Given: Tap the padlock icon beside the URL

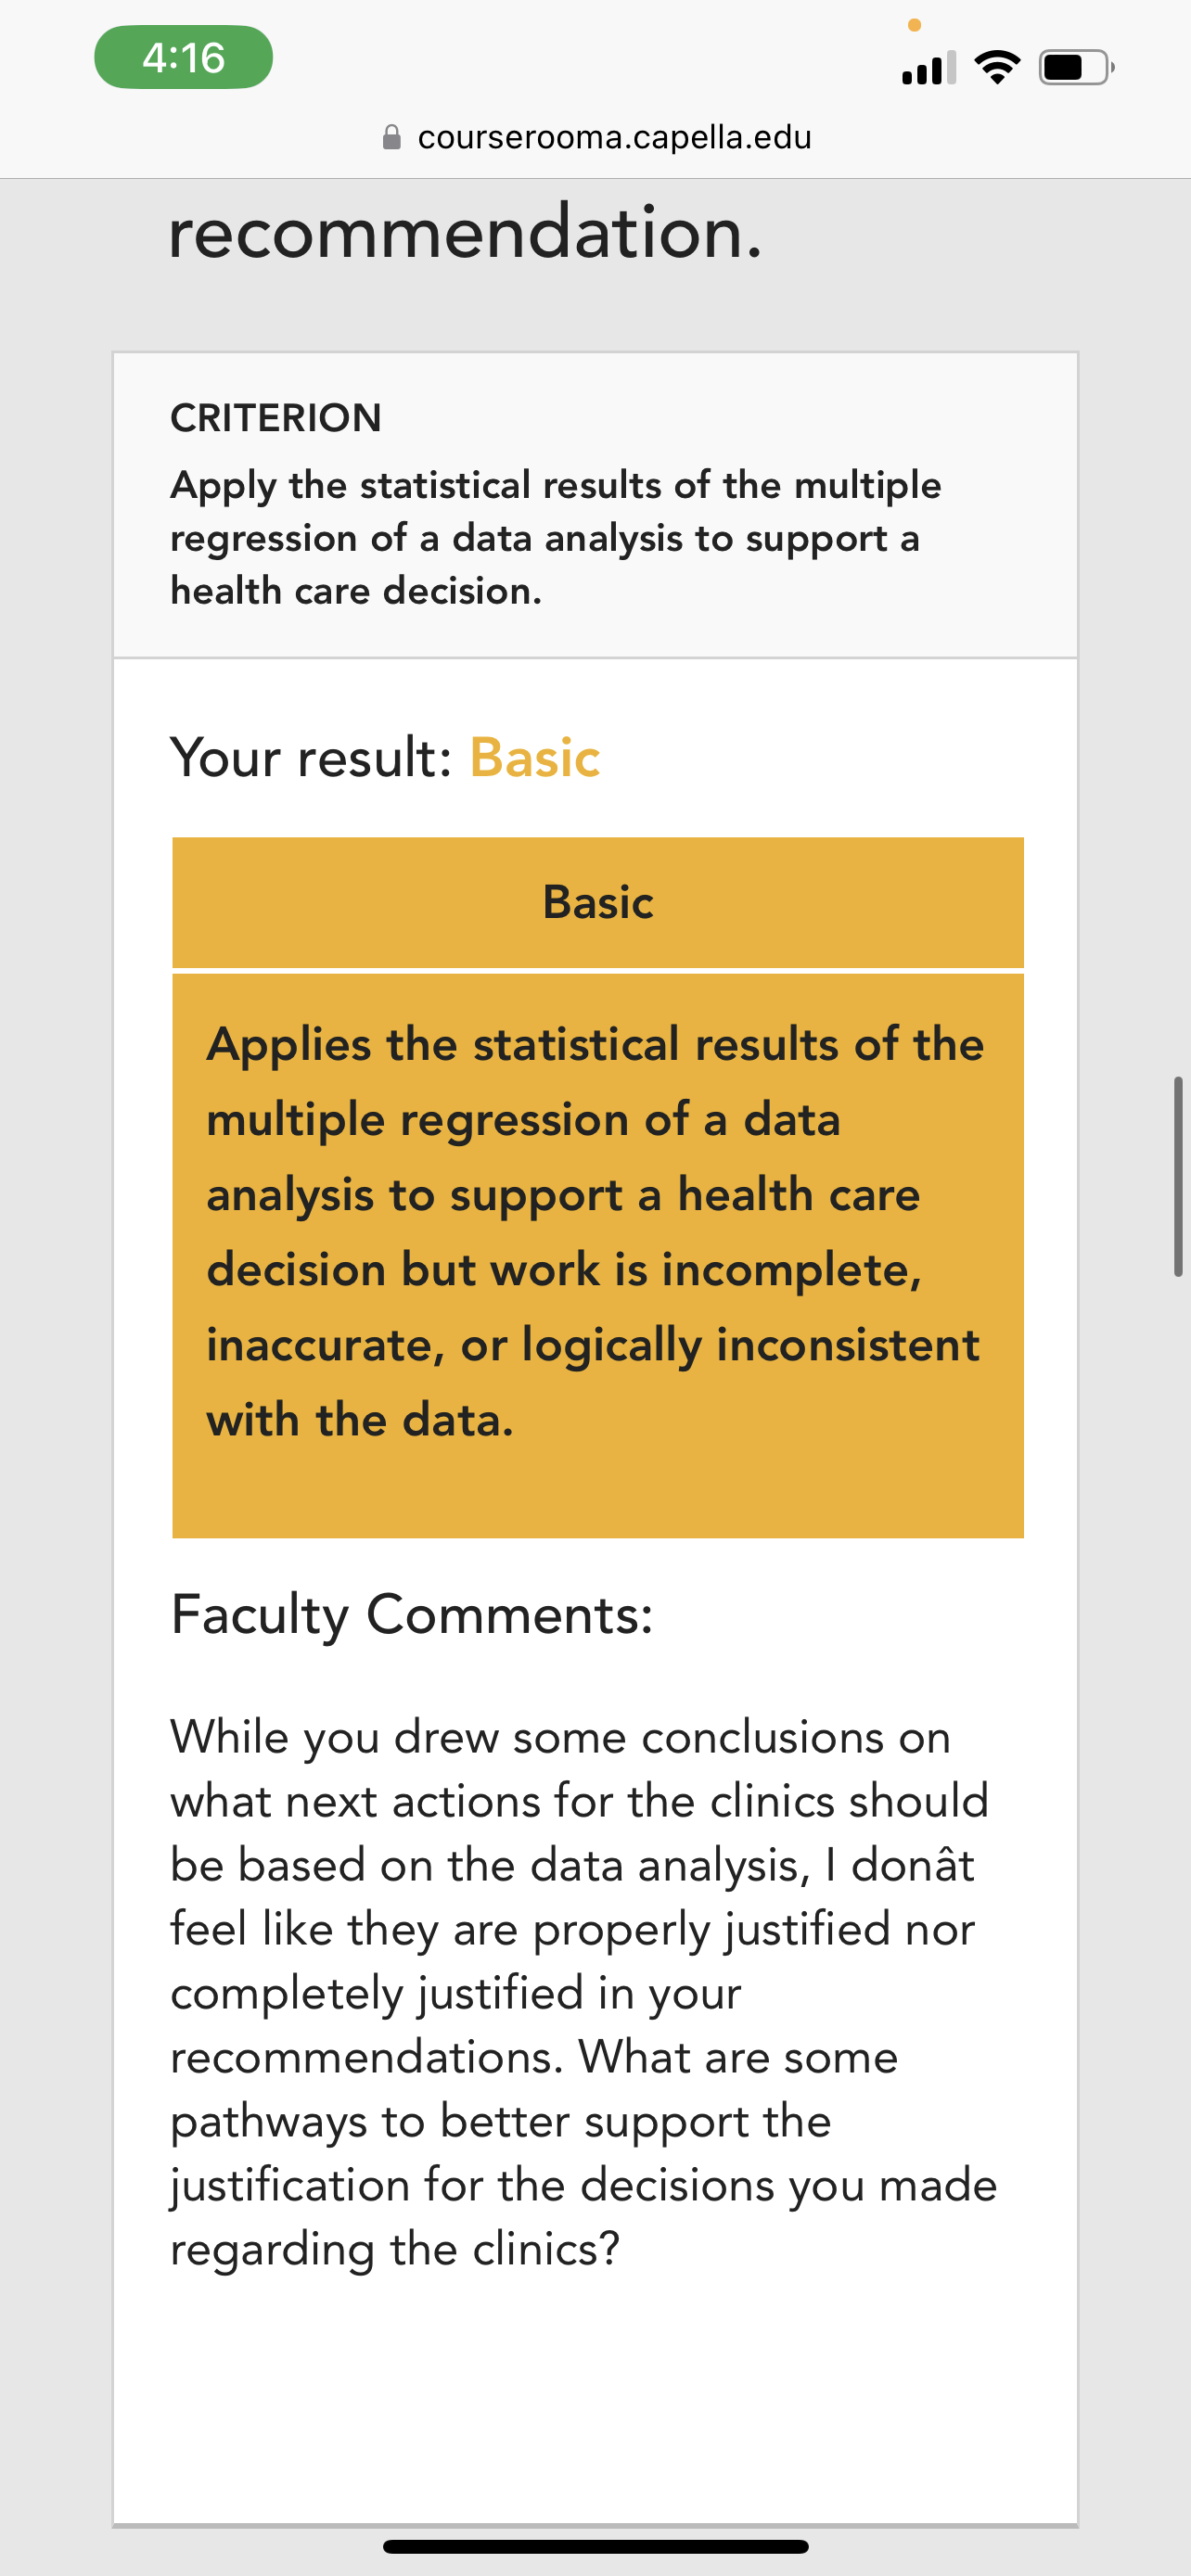Looking at the screenshot, I should coord(392,137).
